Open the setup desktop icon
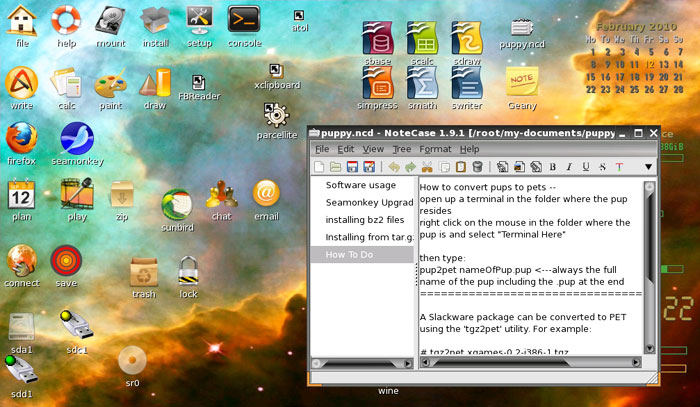 point(199,26)
